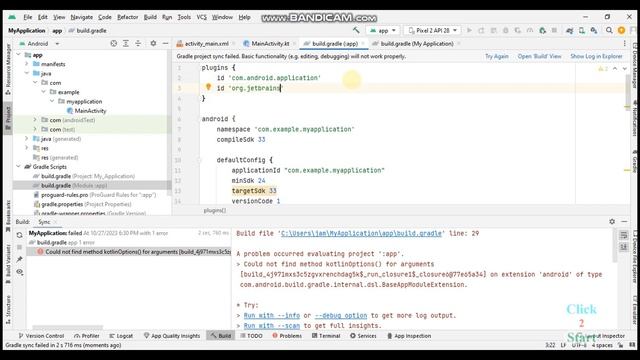This screenshot has height=360, width=640.
Task: Open the SDK Manager toolbar icon
Action: pos(594,30)
